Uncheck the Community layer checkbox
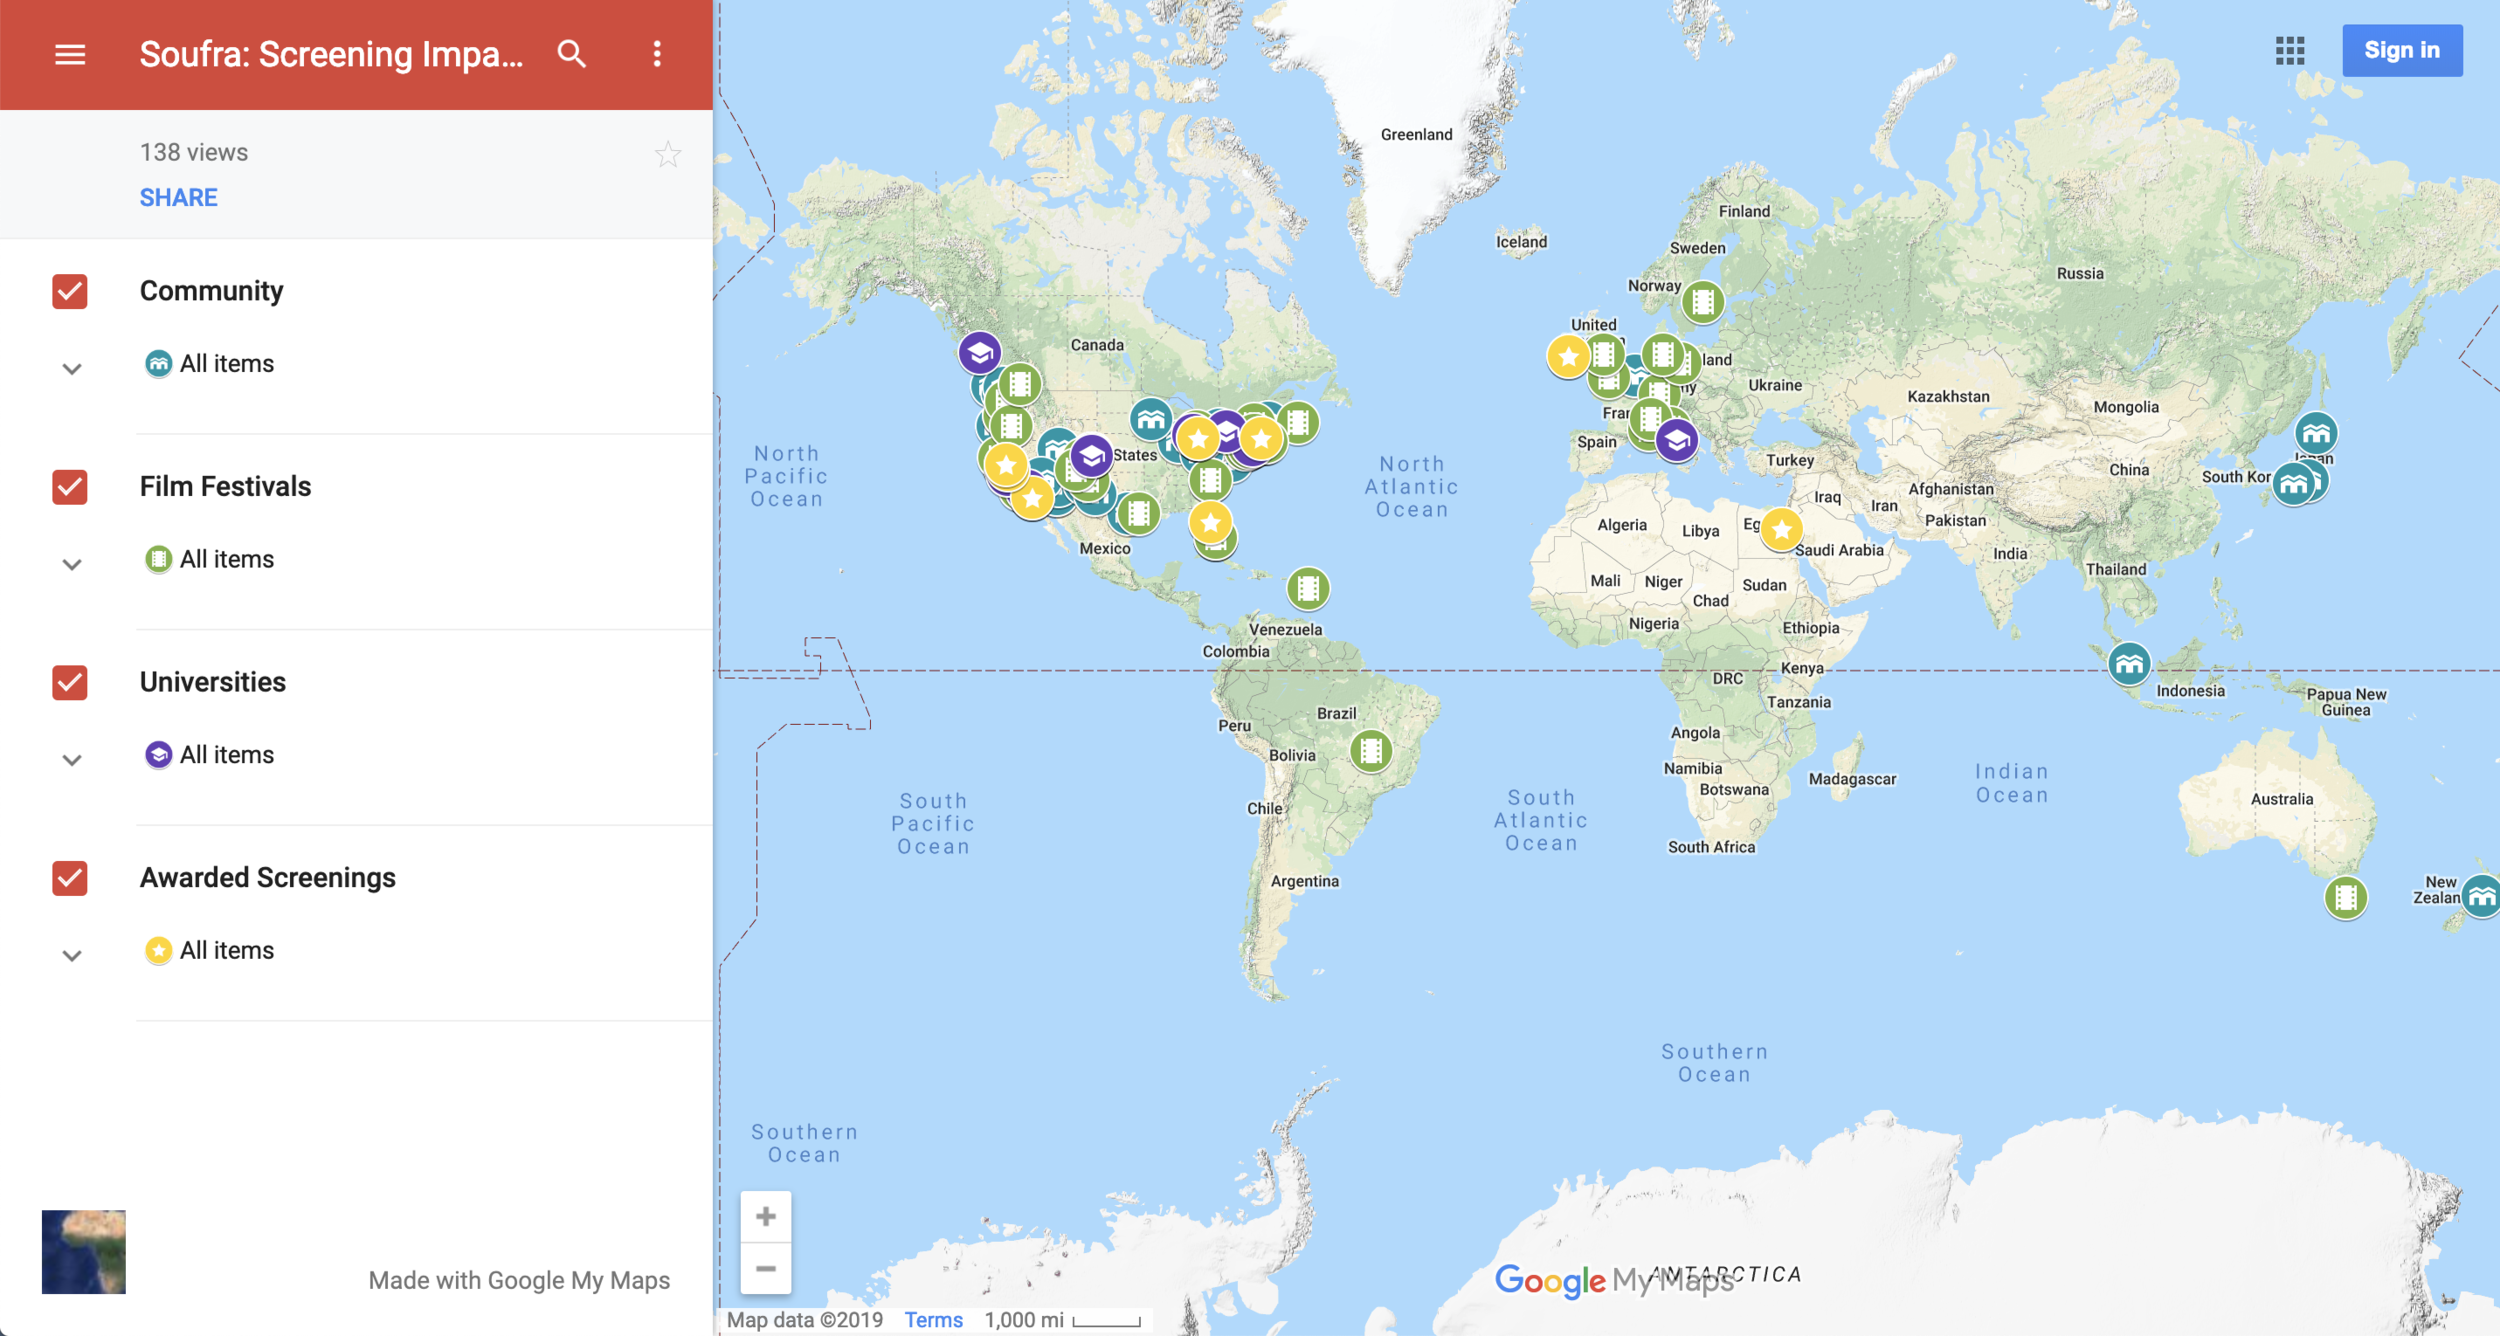 pos(70,291)
